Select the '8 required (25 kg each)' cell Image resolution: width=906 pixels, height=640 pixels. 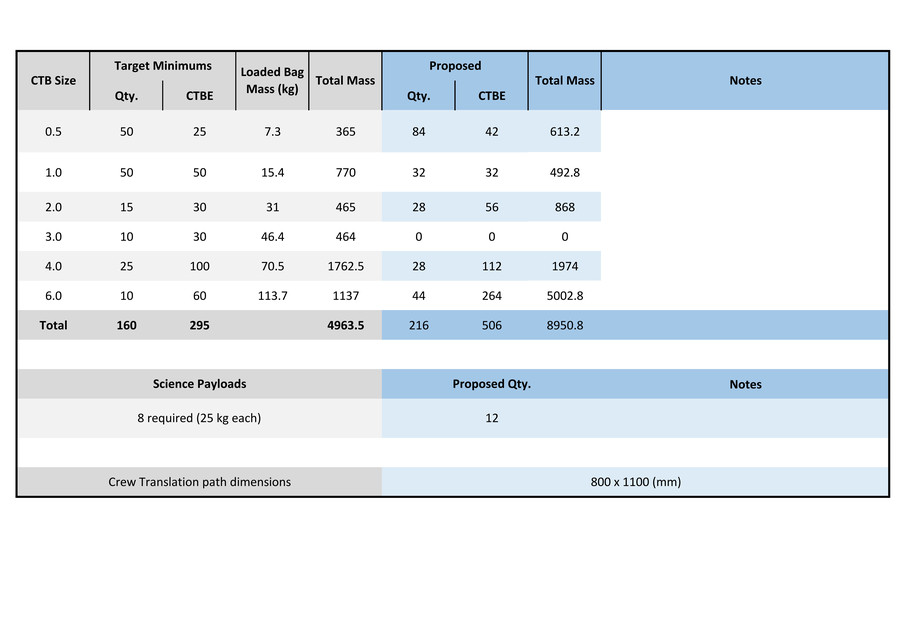click(x=199, y=418)
